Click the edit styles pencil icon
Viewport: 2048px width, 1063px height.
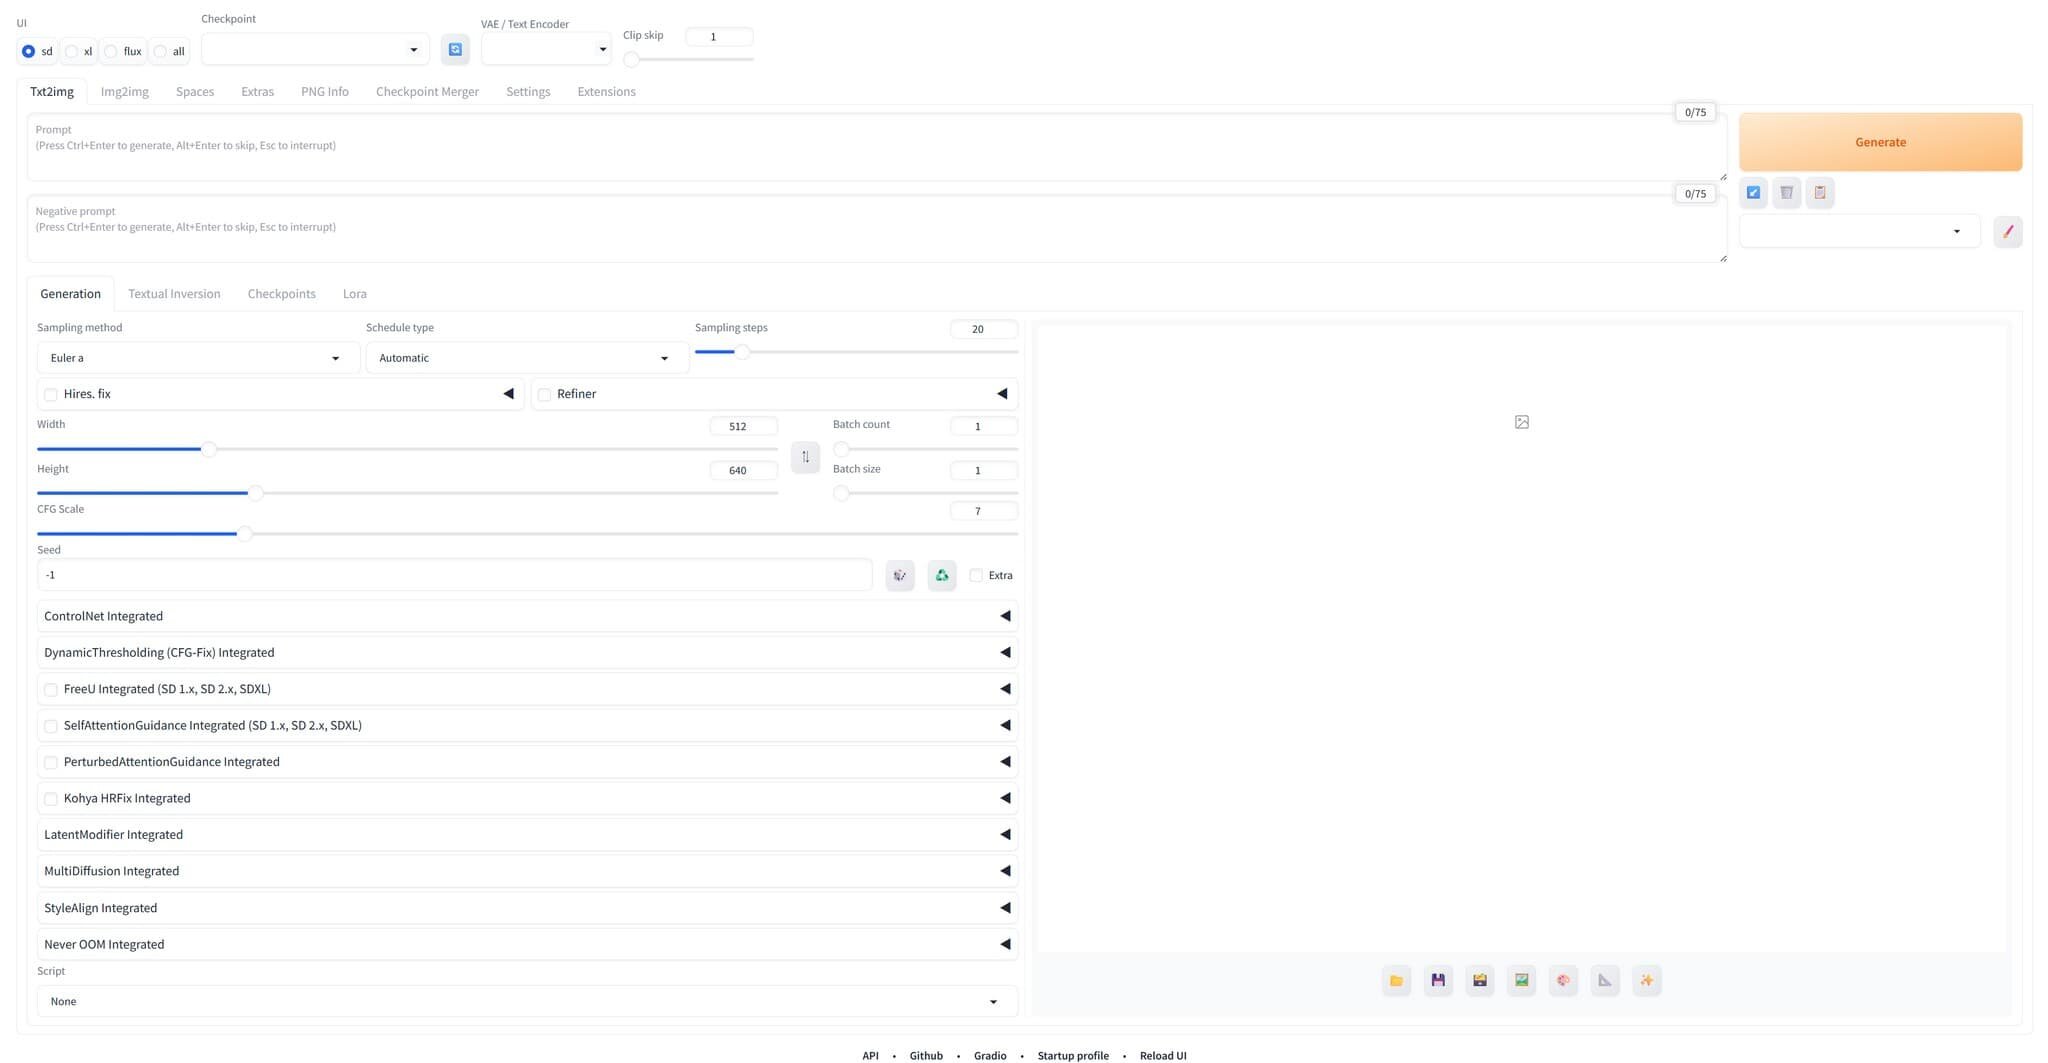click(2007, 232)
